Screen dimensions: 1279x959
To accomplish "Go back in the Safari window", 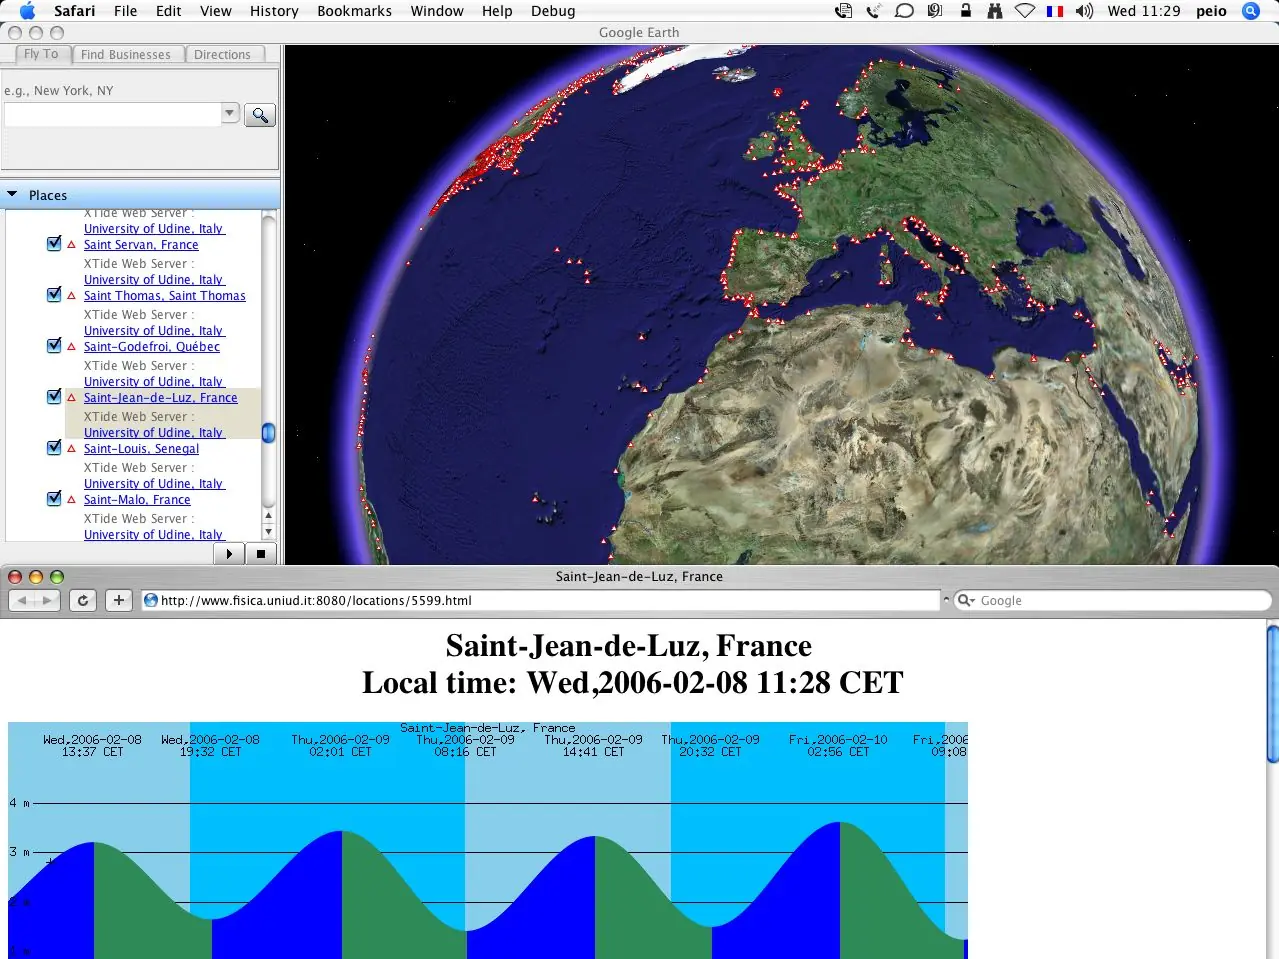I will click(x=22, y=600).
